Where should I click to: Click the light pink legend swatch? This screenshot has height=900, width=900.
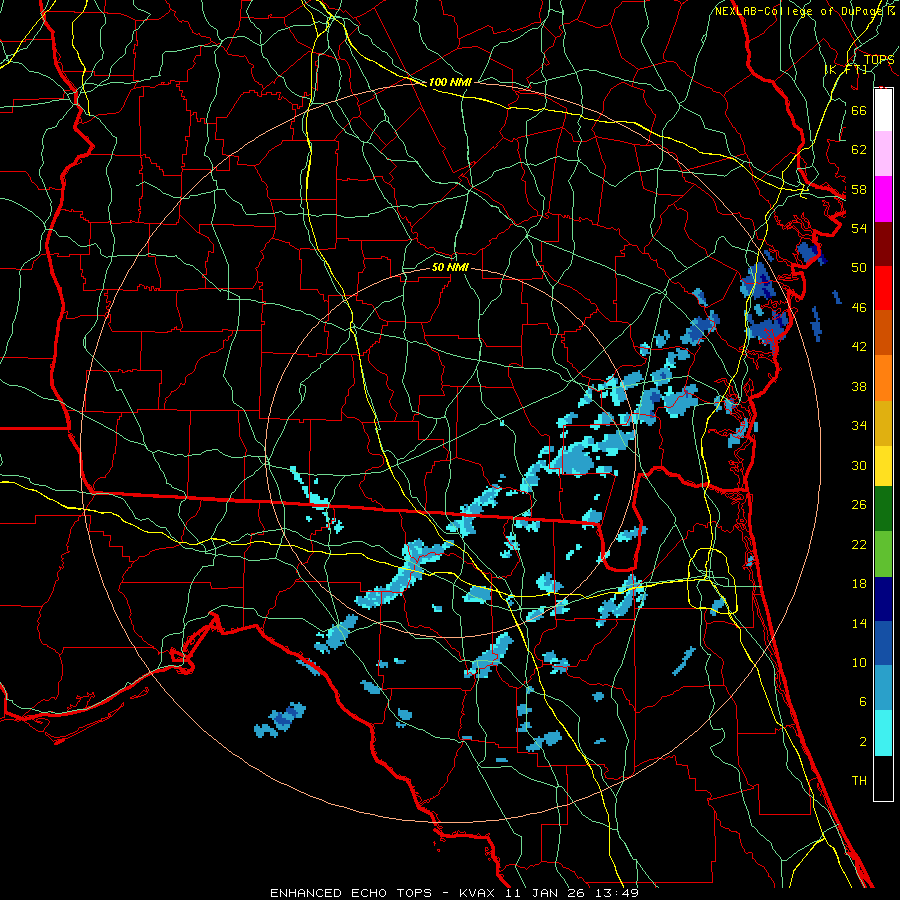pos(883,154)
